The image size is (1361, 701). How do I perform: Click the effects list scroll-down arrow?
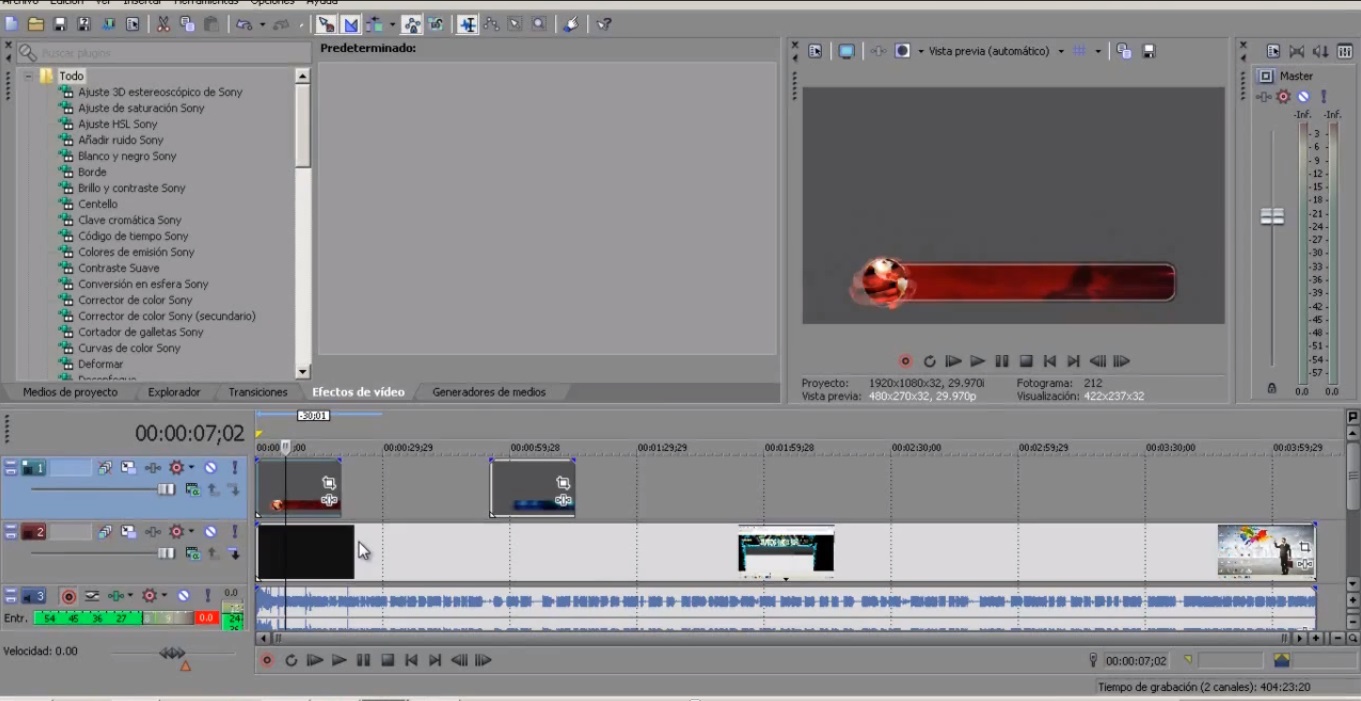pos(303,372)
